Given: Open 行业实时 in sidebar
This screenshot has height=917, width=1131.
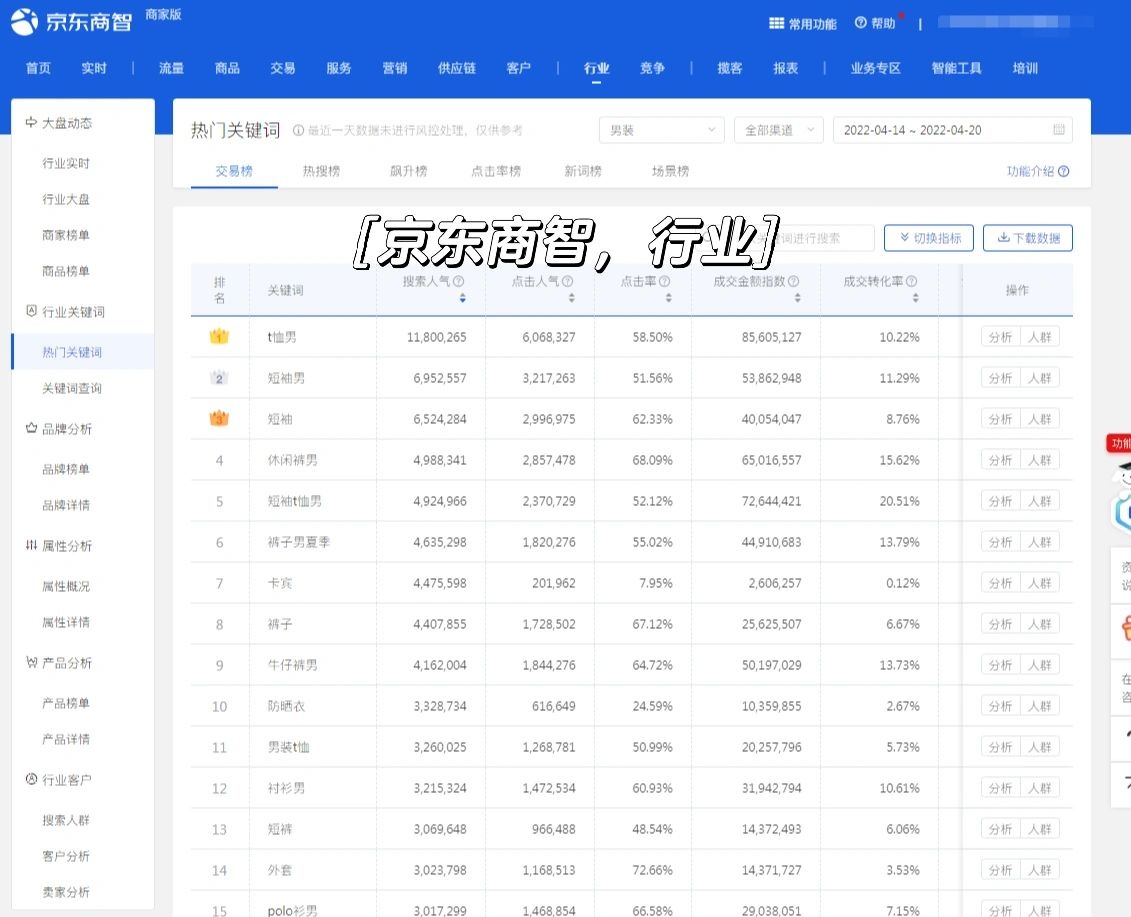Looking at the screenshot, I should point(66,163).
